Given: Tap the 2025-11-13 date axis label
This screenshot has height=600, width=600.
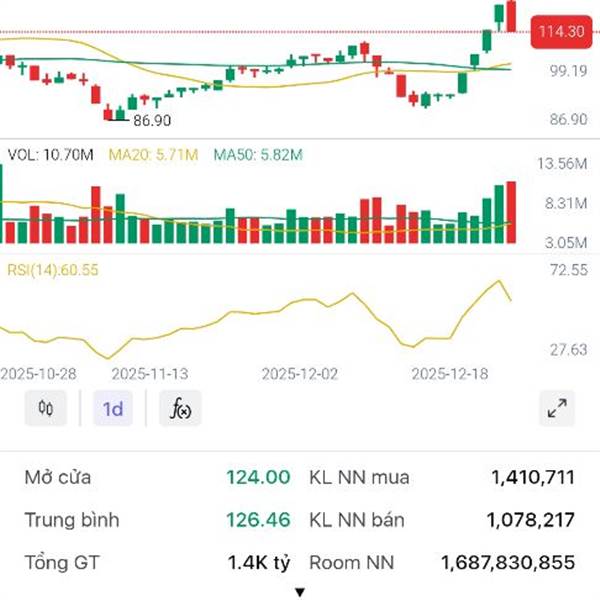Looking at the screenshot, I should pos(150,374).
